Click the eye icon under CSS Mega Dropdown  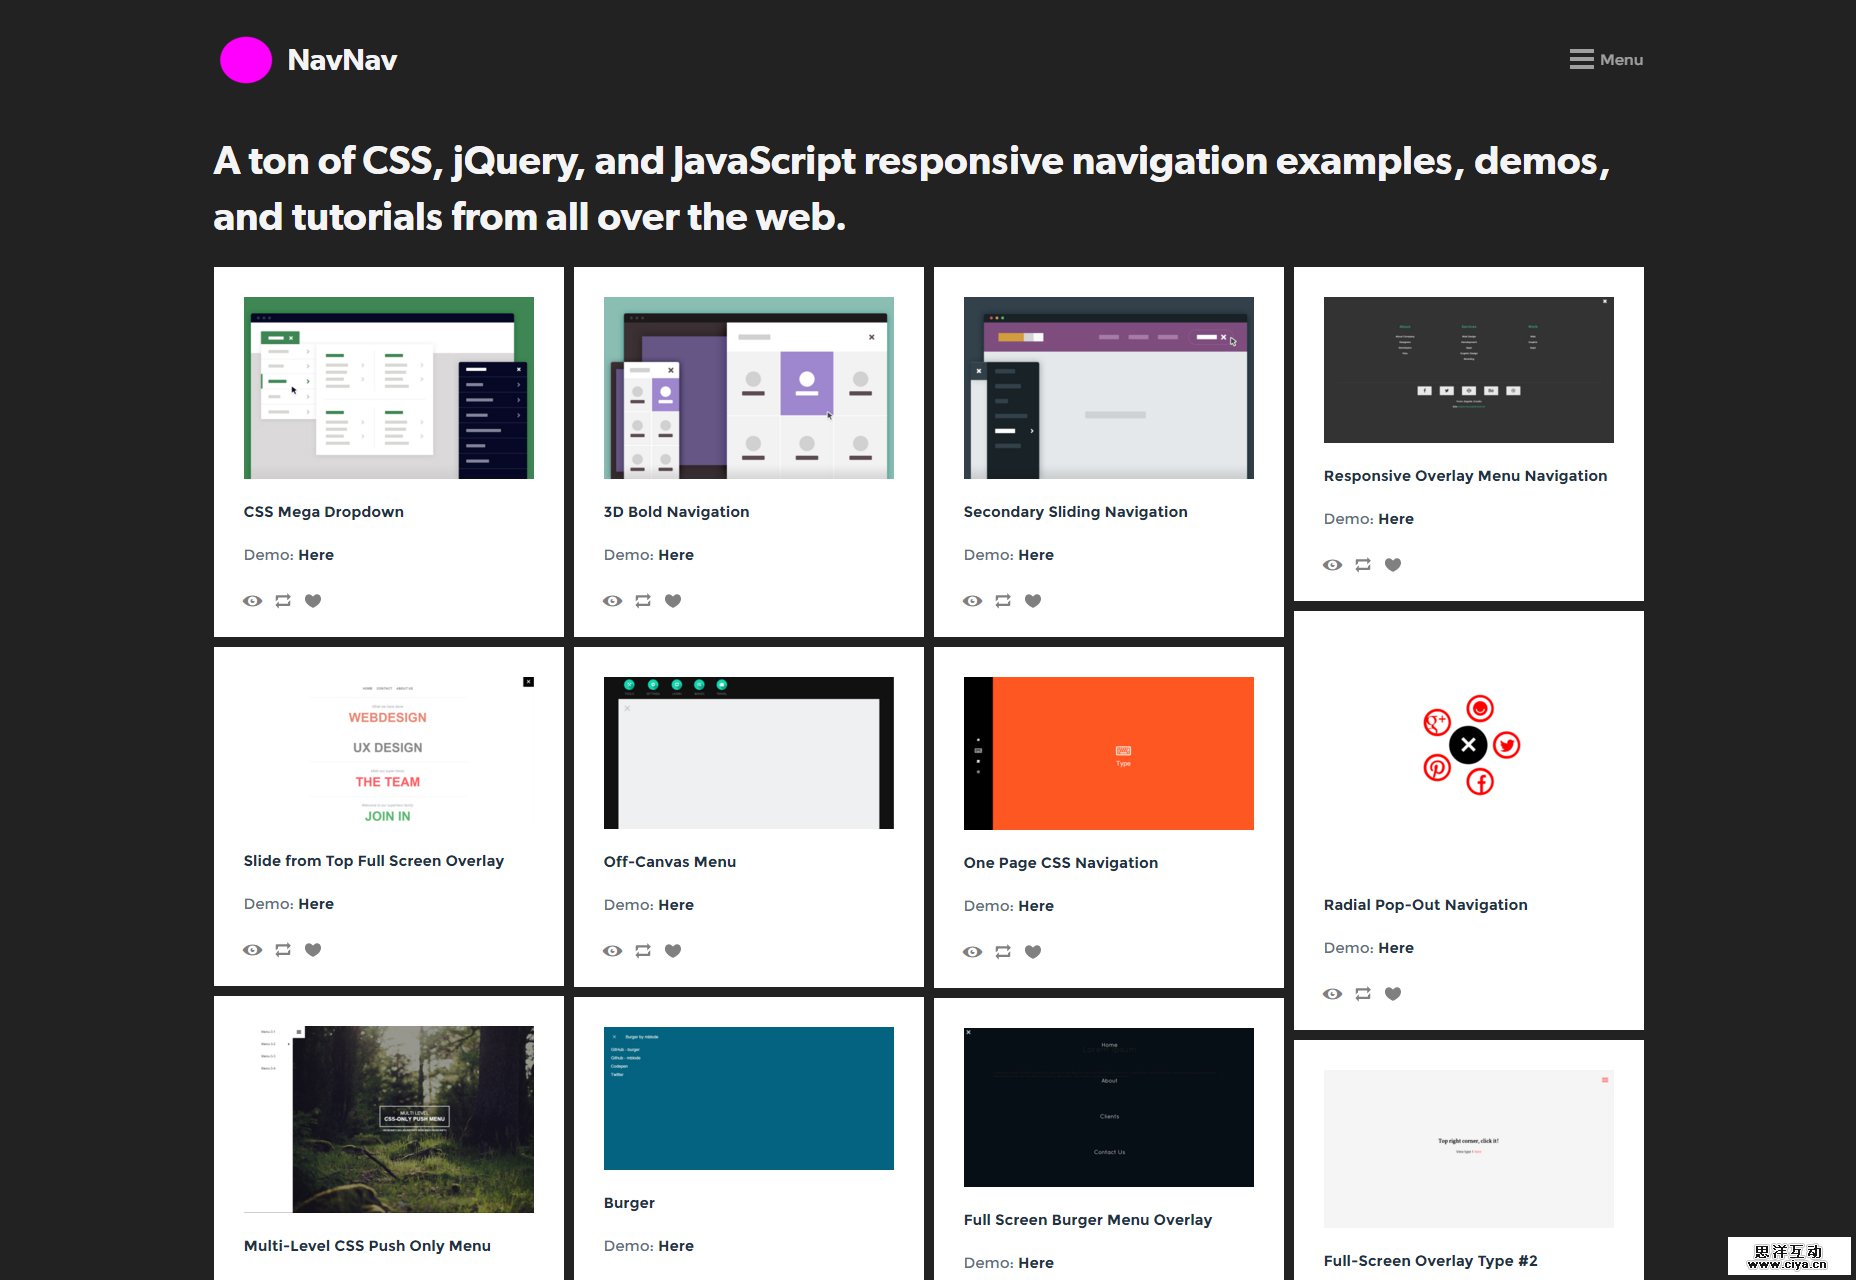click(253, 600)
